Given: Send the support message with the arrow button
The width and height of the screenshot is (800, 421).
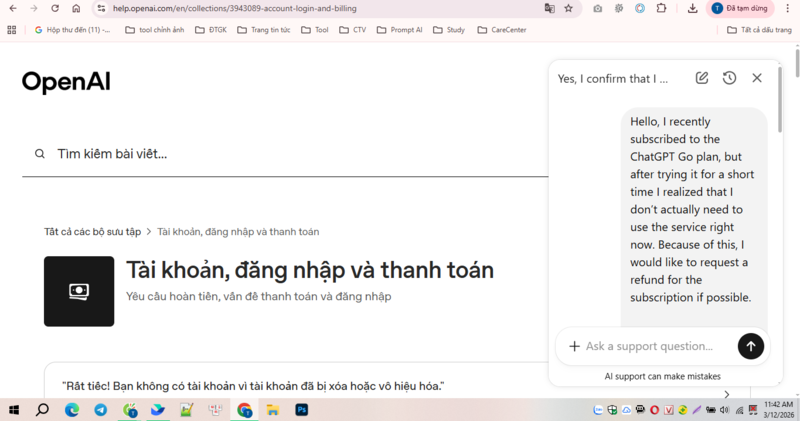Looking at the screenshot, I should [x=751, y=346].
